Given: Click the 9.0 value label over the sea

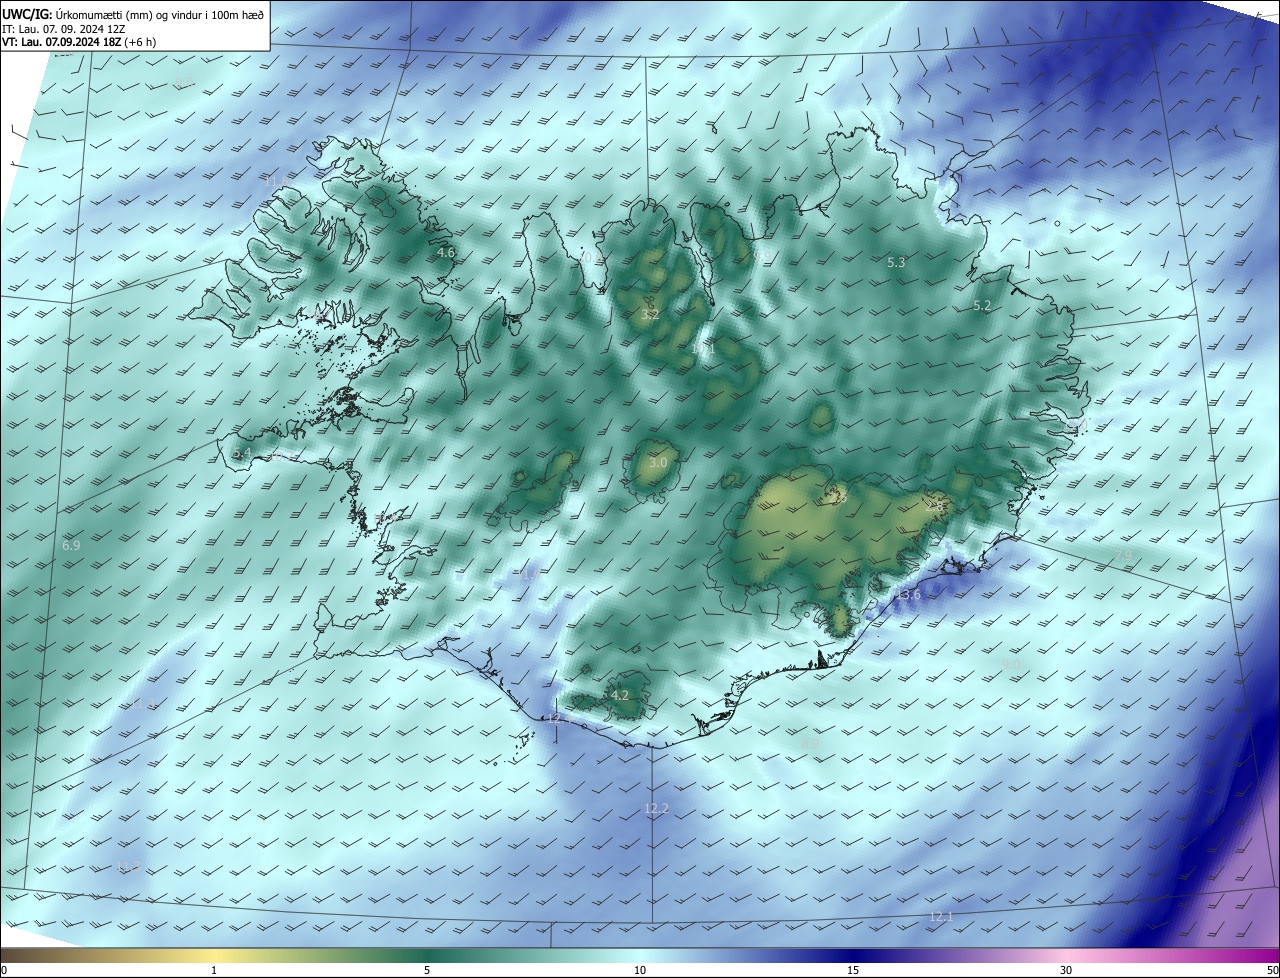Looking at the screenshot, I should click(1011, 665).
